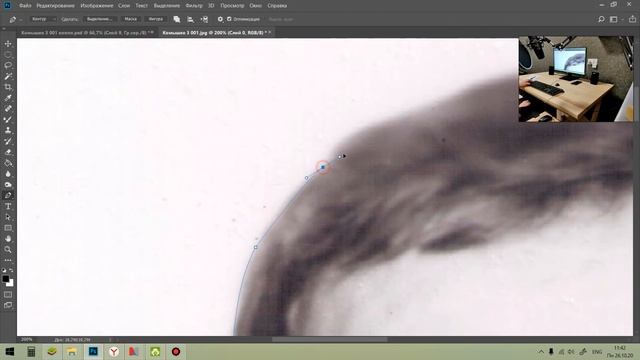Click the share export icon
640x360 pixels.
pos(632,19)
